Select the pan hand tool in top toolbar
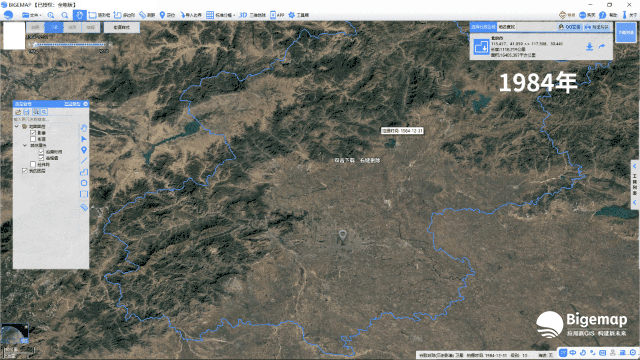Screen dimensions: 640x360 (80, 15)
